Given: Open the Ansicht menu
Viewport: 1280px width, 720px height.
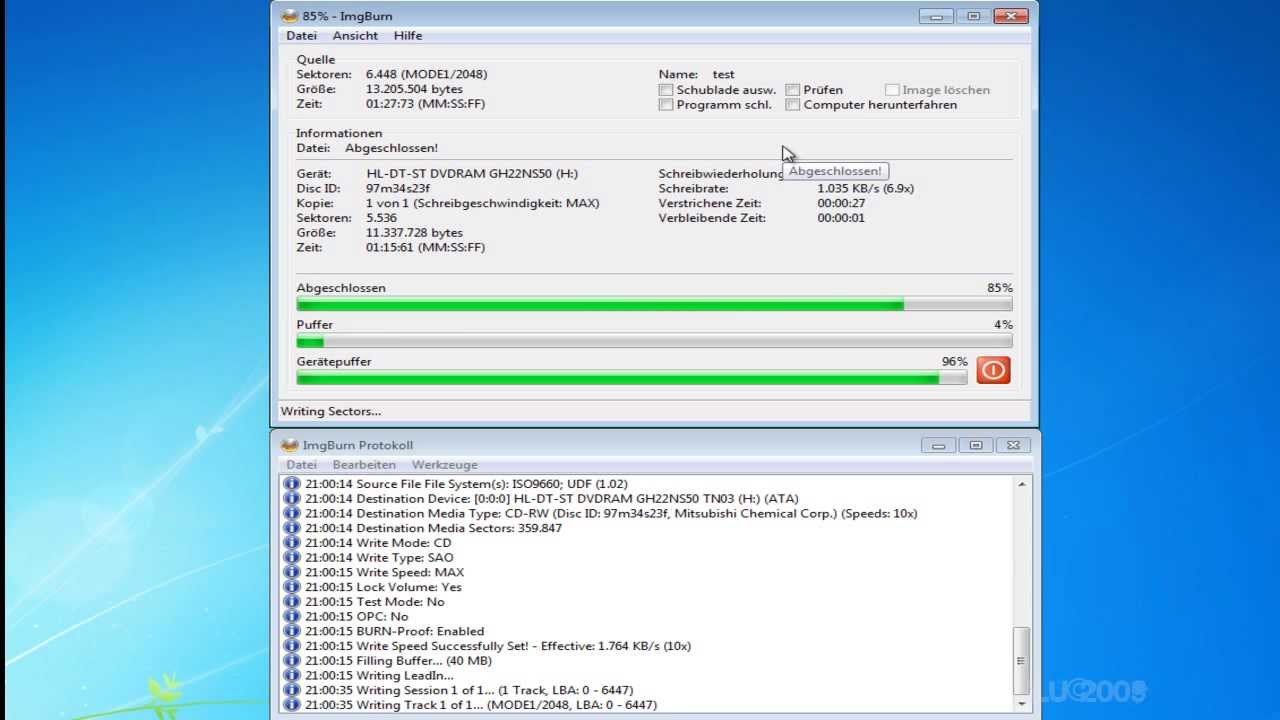Looking at the screenshot, I should click(355, 36).
